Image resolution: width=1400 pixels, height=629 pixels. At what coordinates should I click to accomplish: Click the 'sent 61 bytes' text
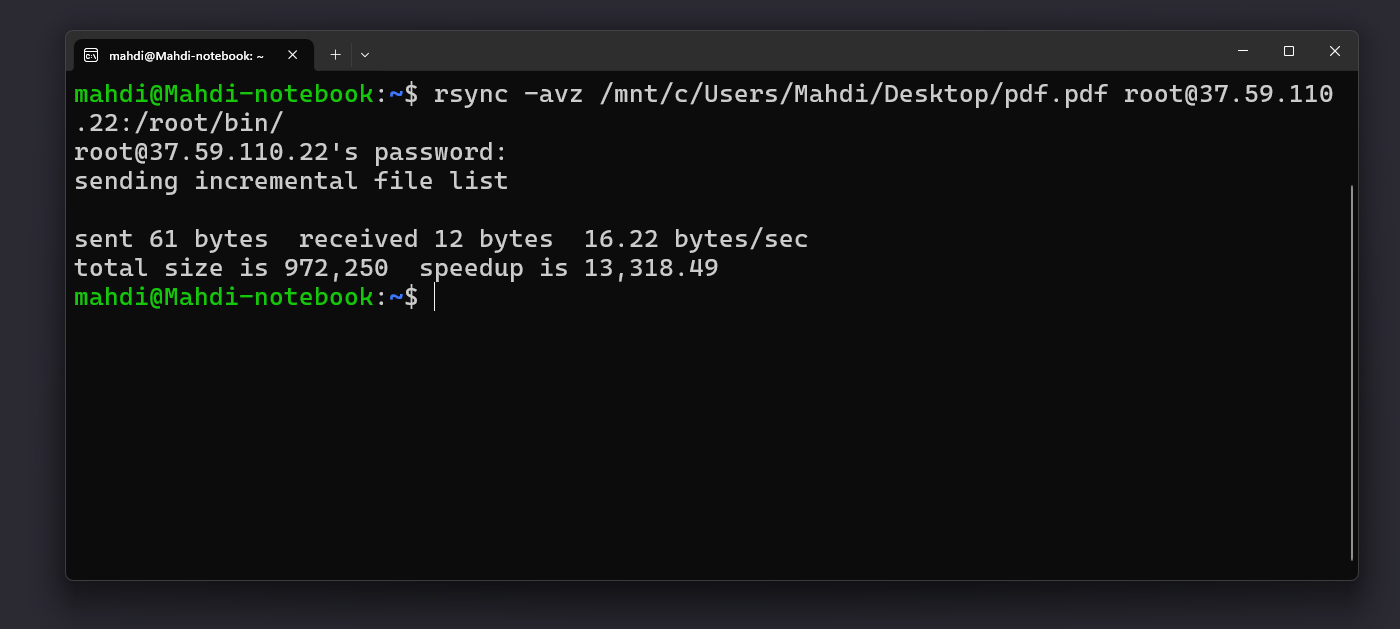[171, 240]
